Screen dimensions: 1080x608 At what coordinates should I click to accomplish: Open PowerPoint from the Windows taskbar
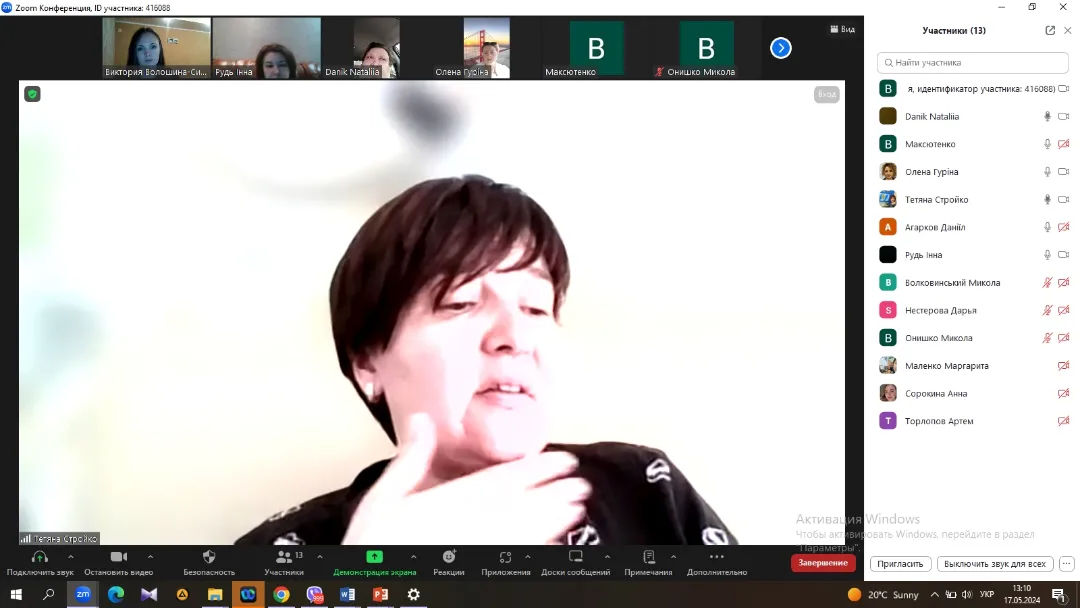[380, 594]
